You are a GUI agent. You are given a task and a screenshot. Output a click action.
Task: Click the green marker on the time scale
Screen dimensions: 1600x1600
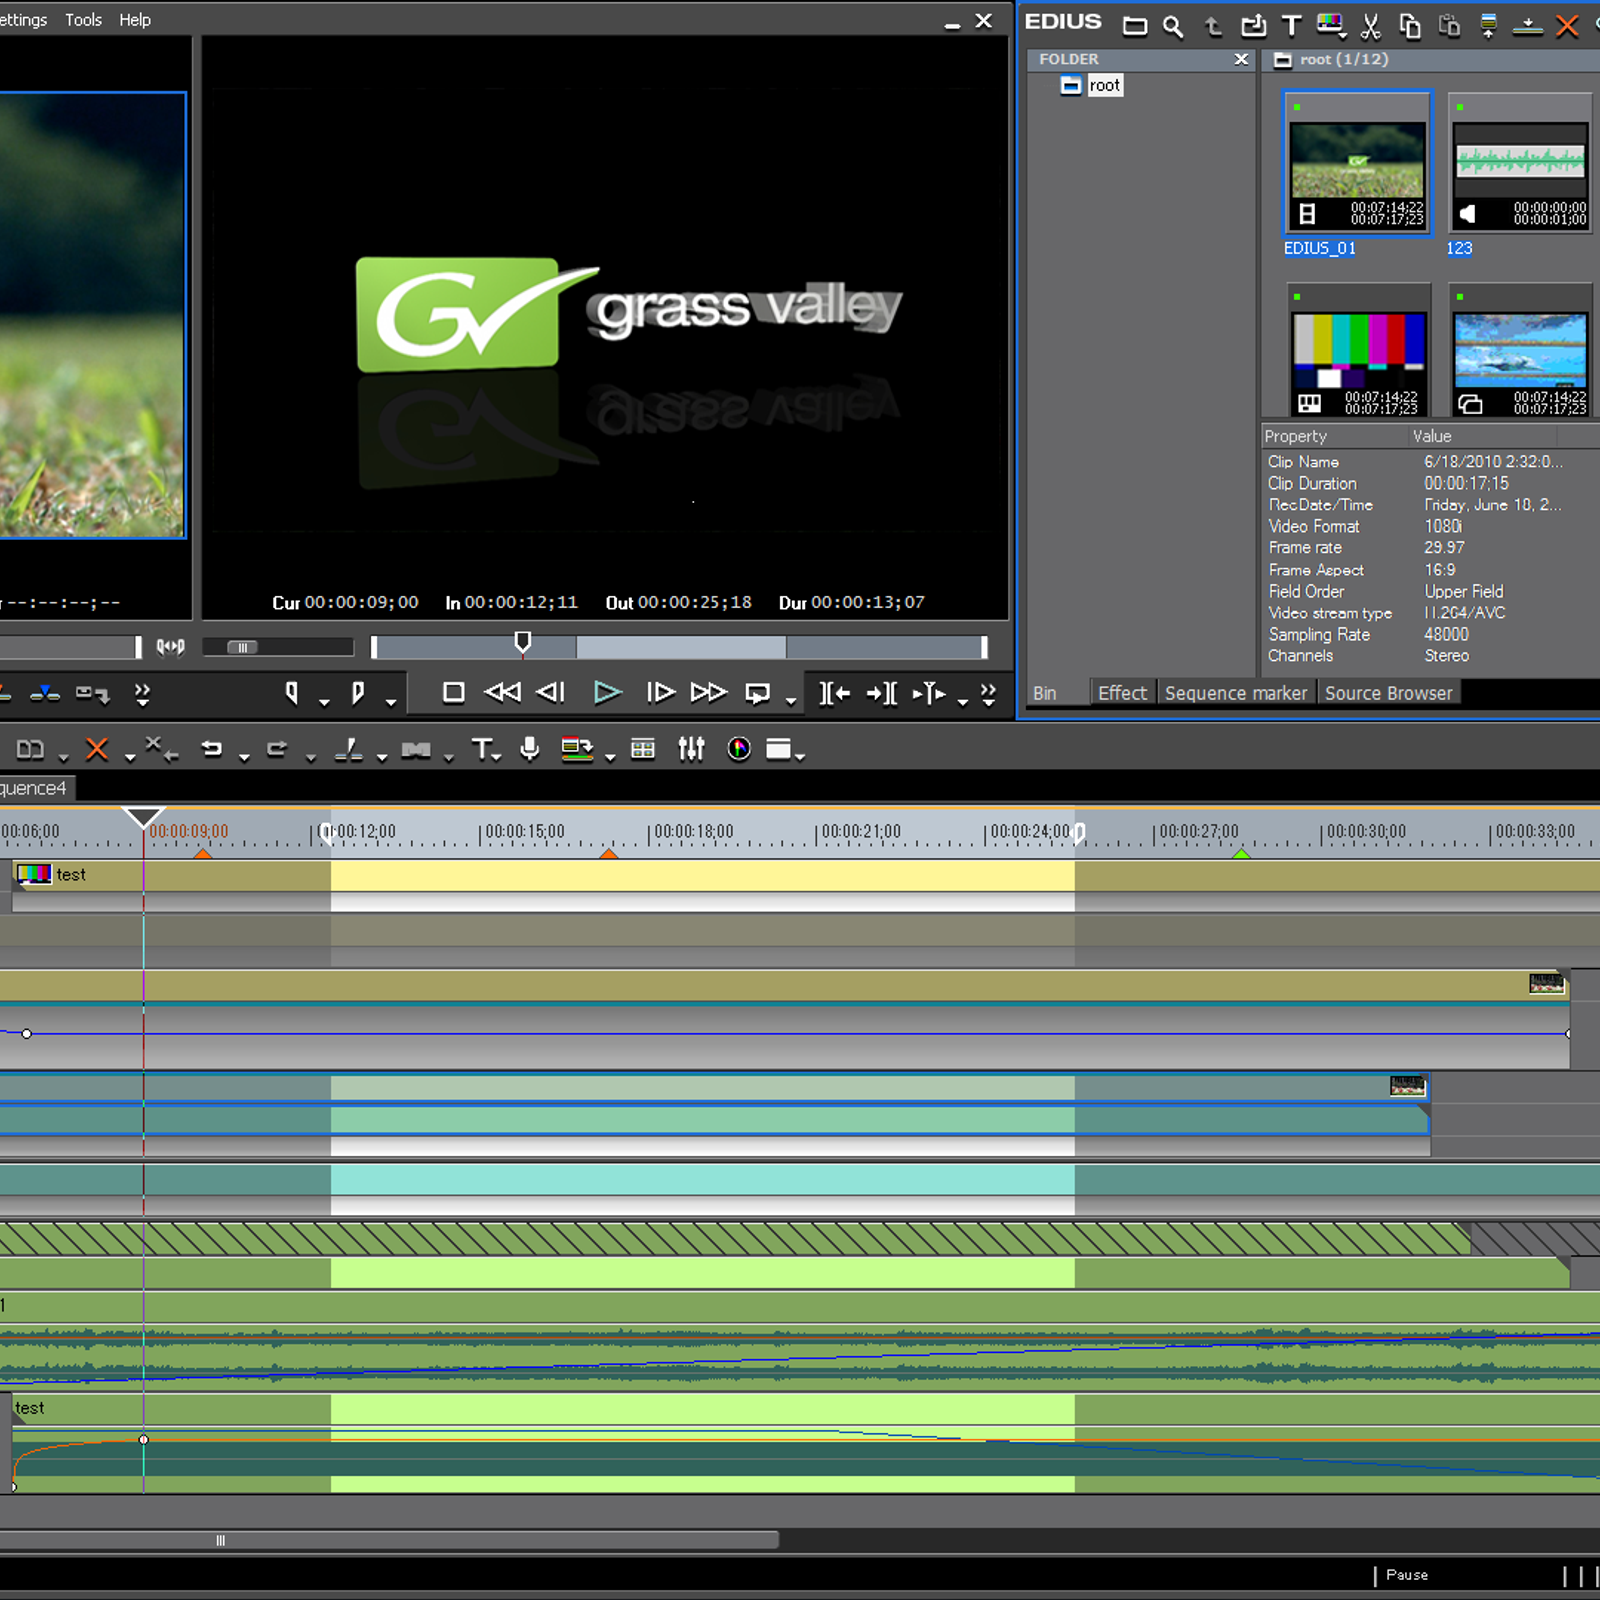1241,854
